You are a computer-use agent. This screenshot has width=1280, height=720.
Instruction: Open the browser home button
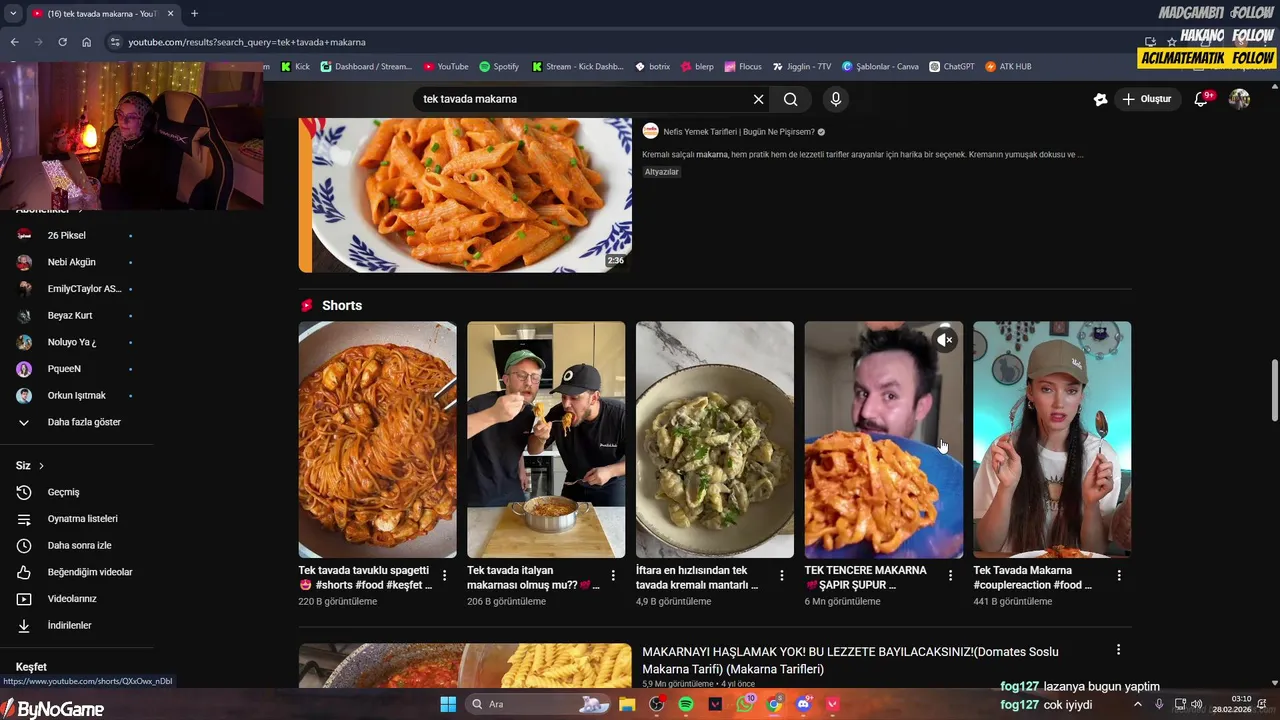(x=87, y=42)
